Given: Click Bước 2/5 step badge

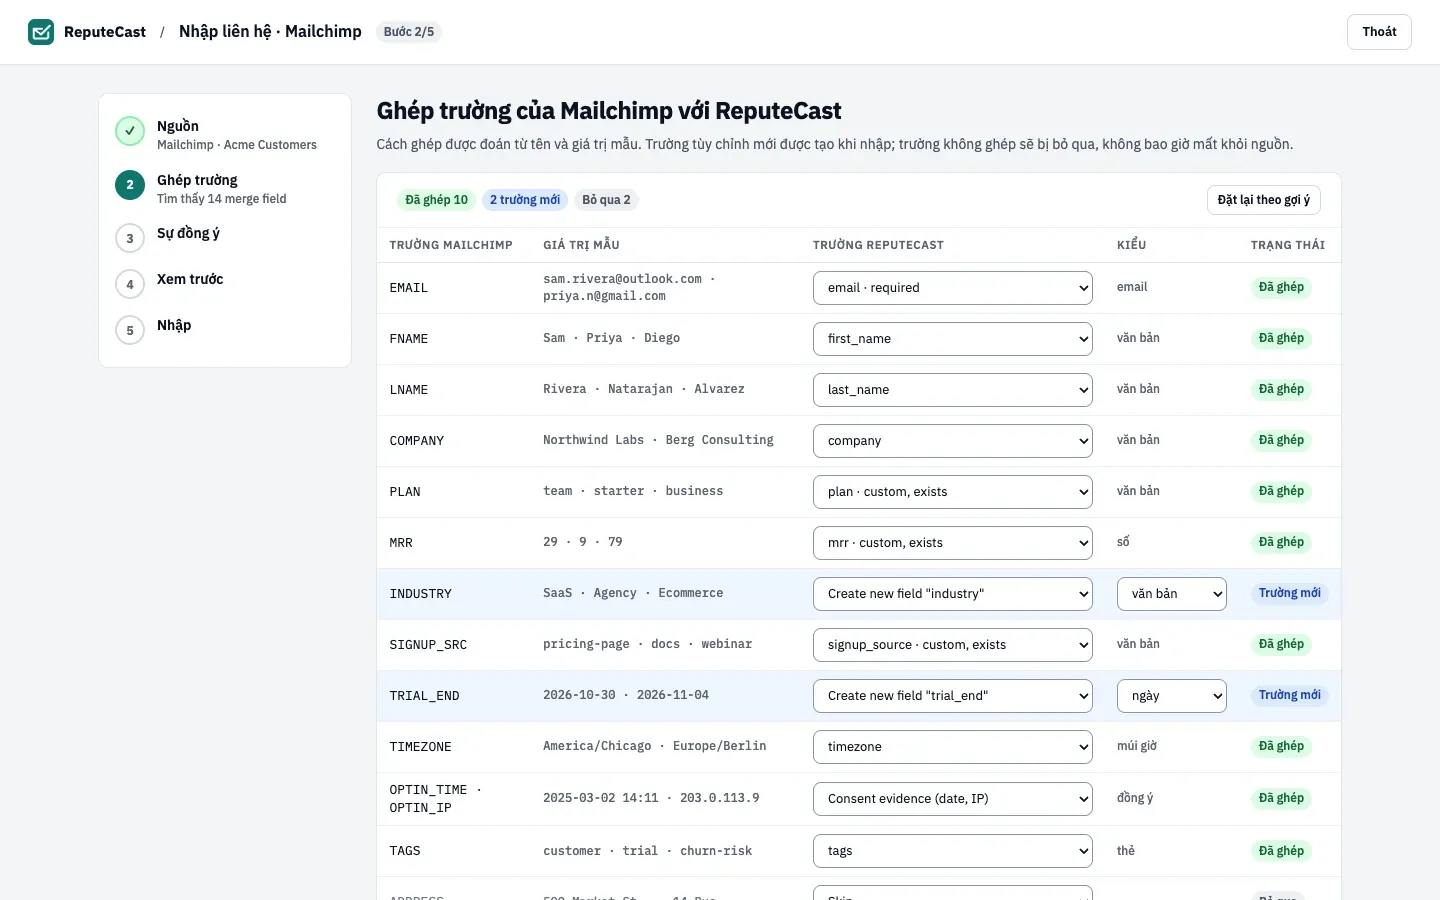Looking at the screenshot, I should tap(409, 32).
